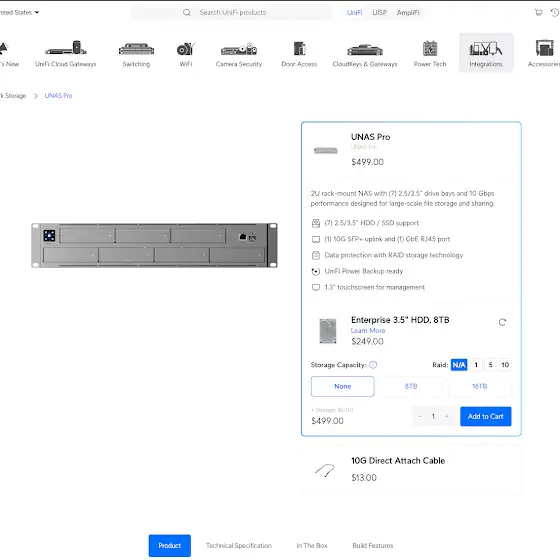560x560 pixels.
Task: Click the UNAS Pro breadcrumb link
Action: click(x=58, y=95)
